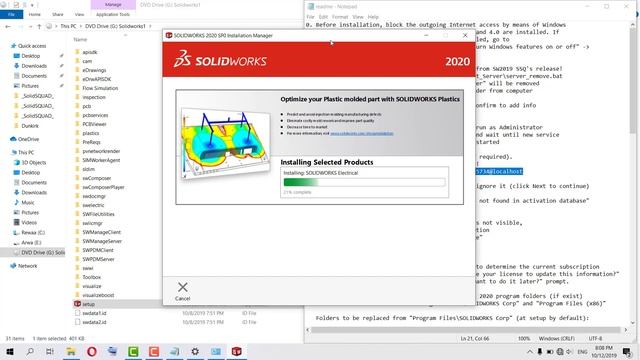Open Edit menu in Notepad

[x=323, y=17]
